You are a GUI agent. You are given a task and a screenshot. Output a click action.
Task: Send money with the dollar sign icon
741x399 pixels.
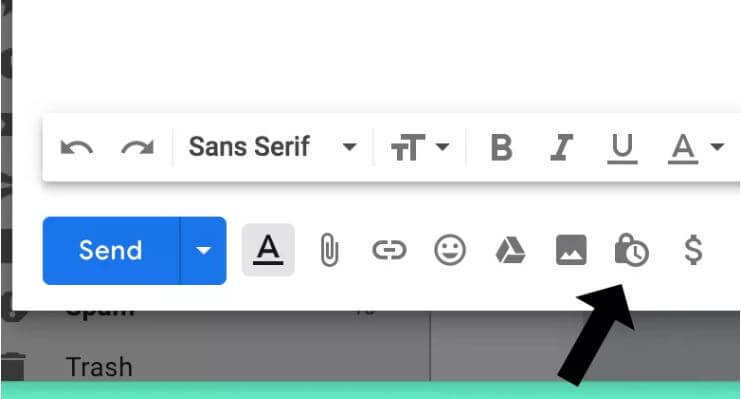pyautogui.click(x=693, y=250)
